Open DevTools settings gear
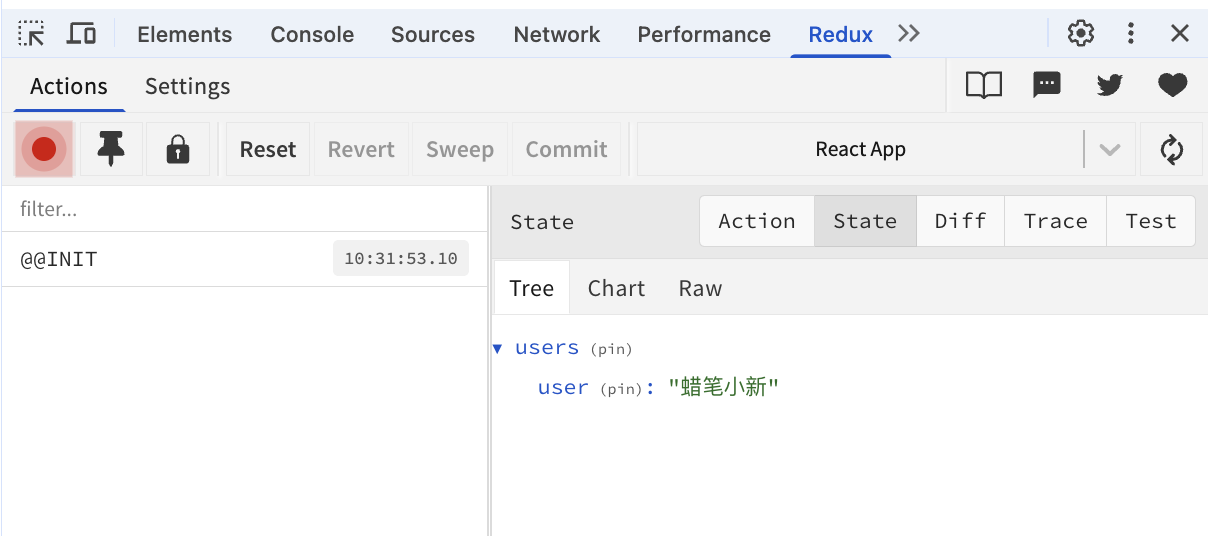The width and height of the screenshot is (1208, 536). tap(1080, 34)
